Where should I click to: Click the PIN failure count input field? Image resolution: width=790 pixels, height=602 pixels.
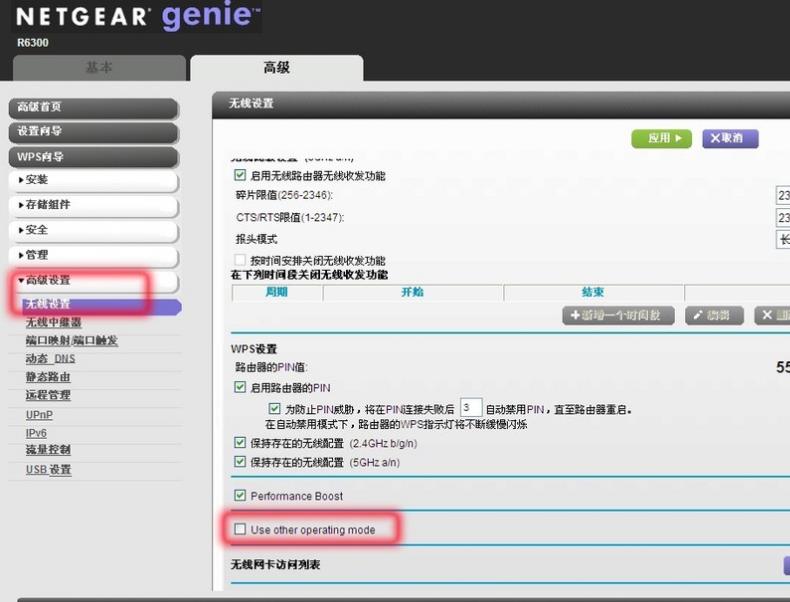[471, 409]
